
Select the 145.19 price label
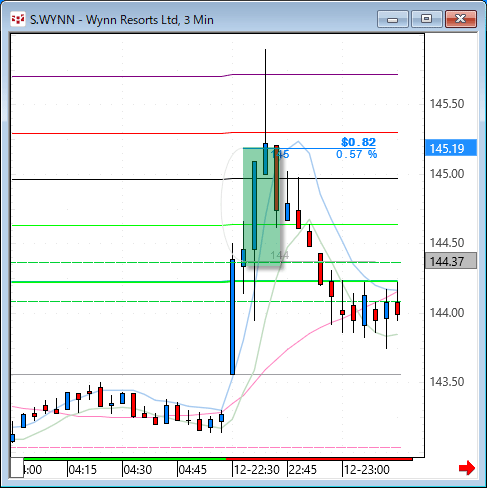[451, 148]
